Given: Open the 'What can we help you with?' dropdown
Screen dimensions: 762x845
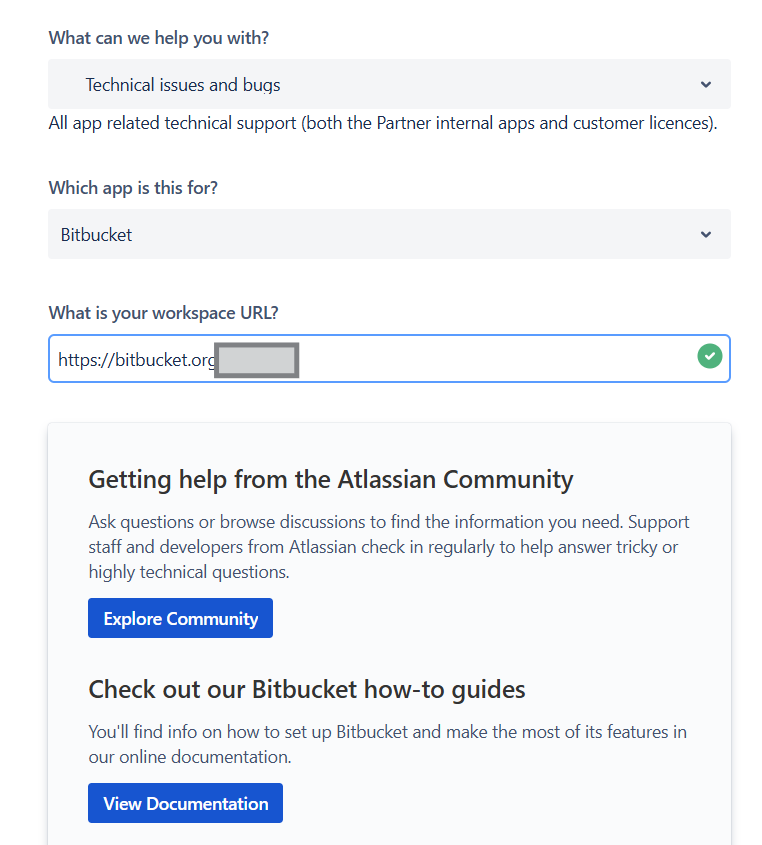Looking at the screenshot, I should point(389,84).
